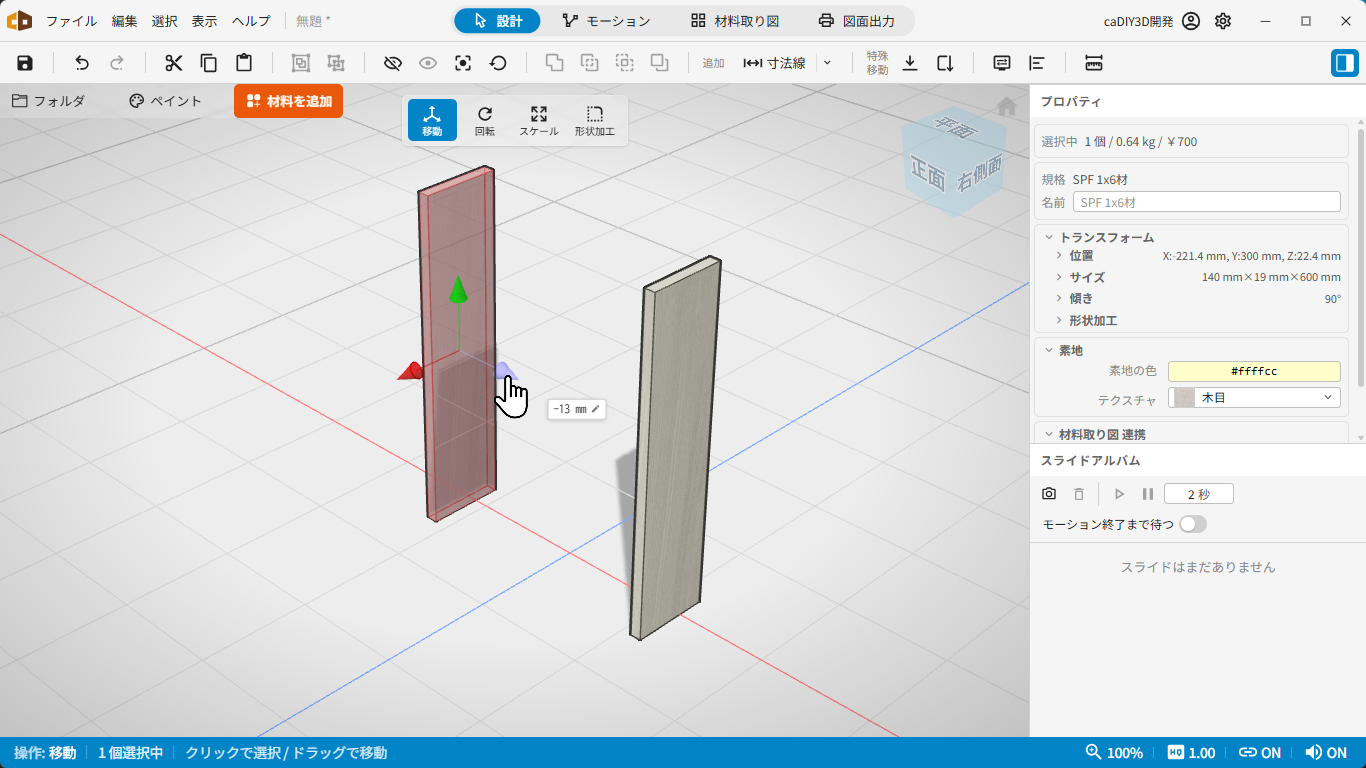
Task: Click the slide album camera icon
Action: tap(1048, 494)
